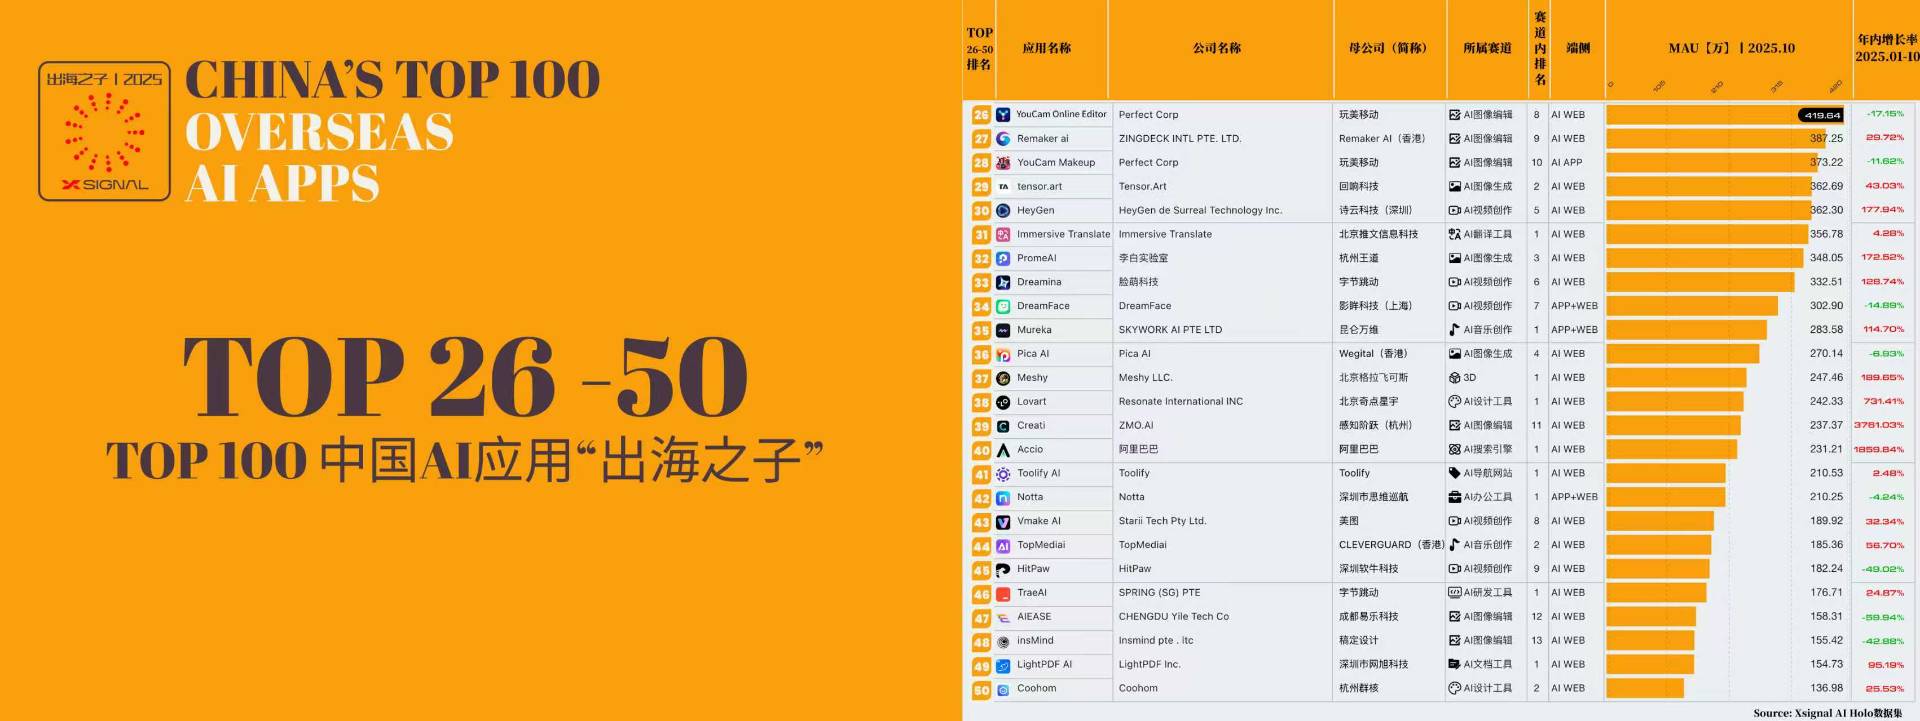Click the code icon beside AI研发工具

(1455, 592)
